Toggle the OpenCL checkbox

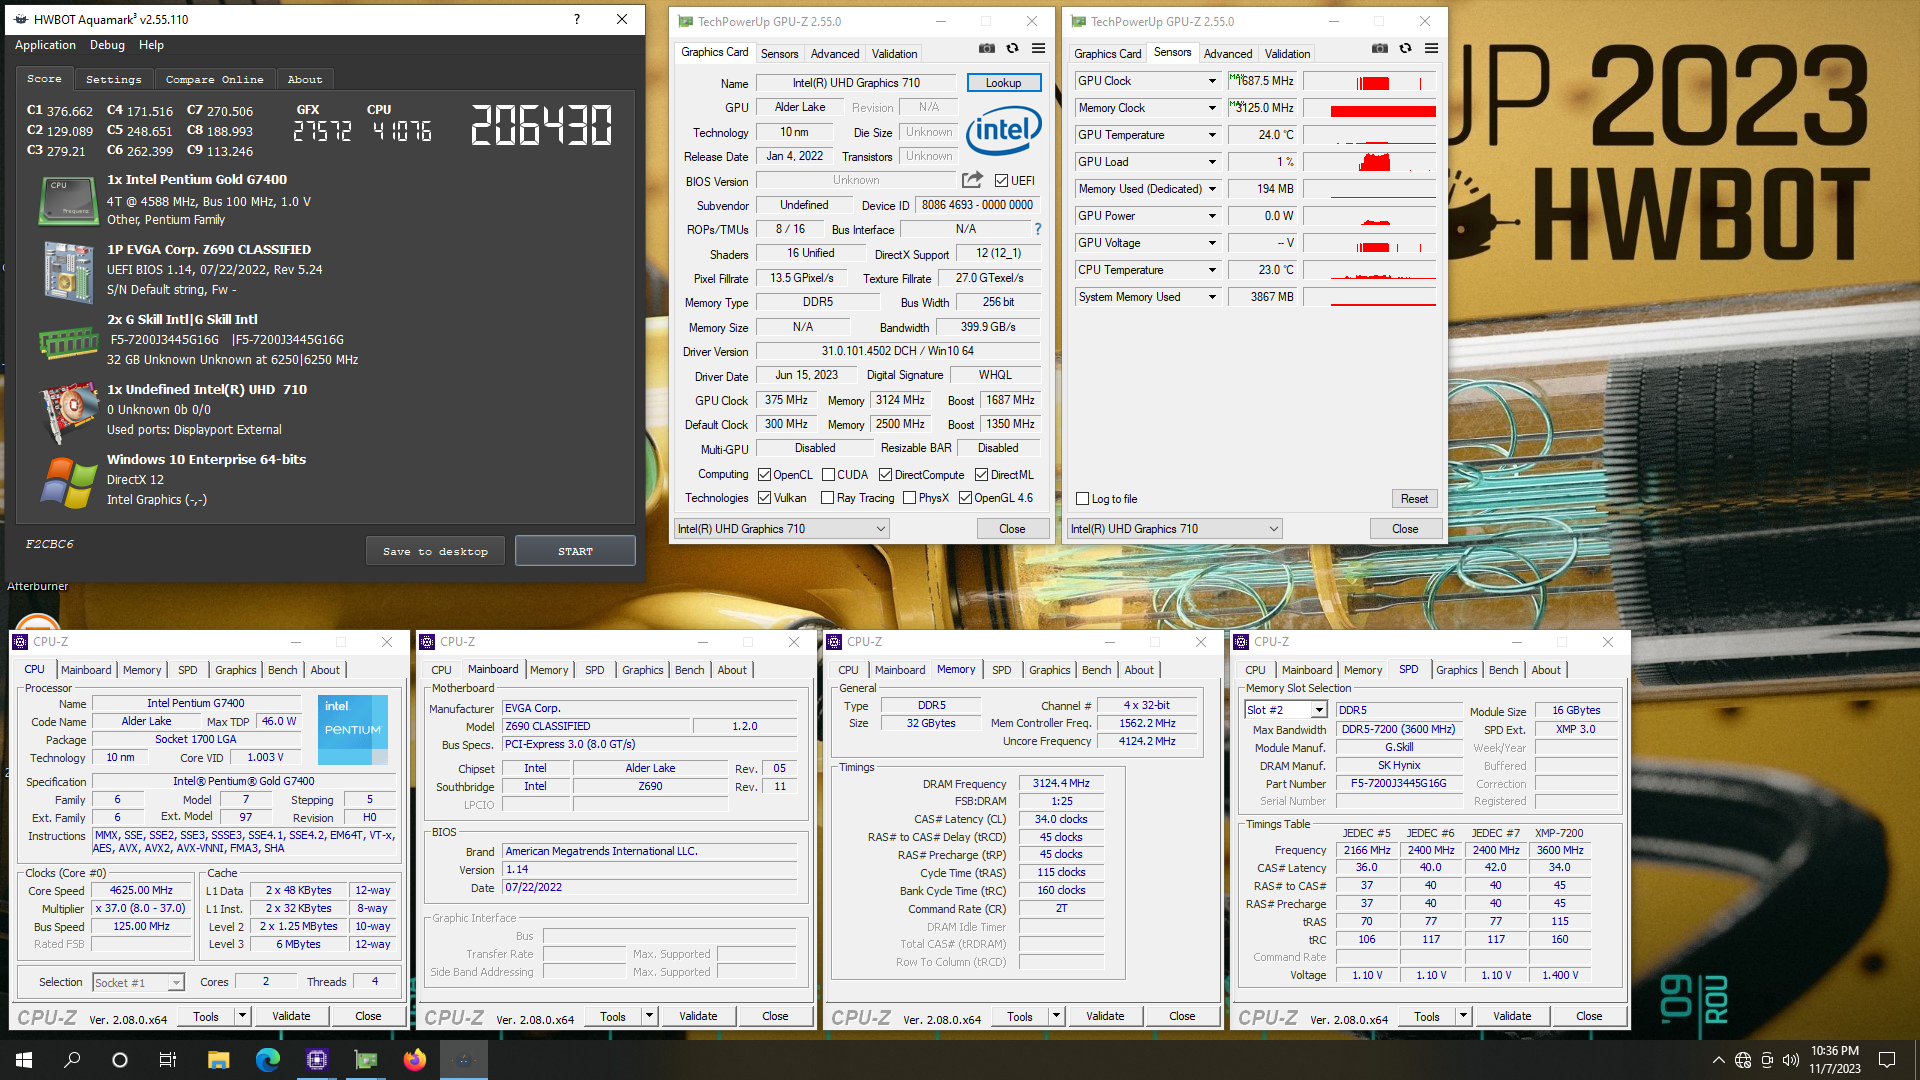(x=764, y=475)
